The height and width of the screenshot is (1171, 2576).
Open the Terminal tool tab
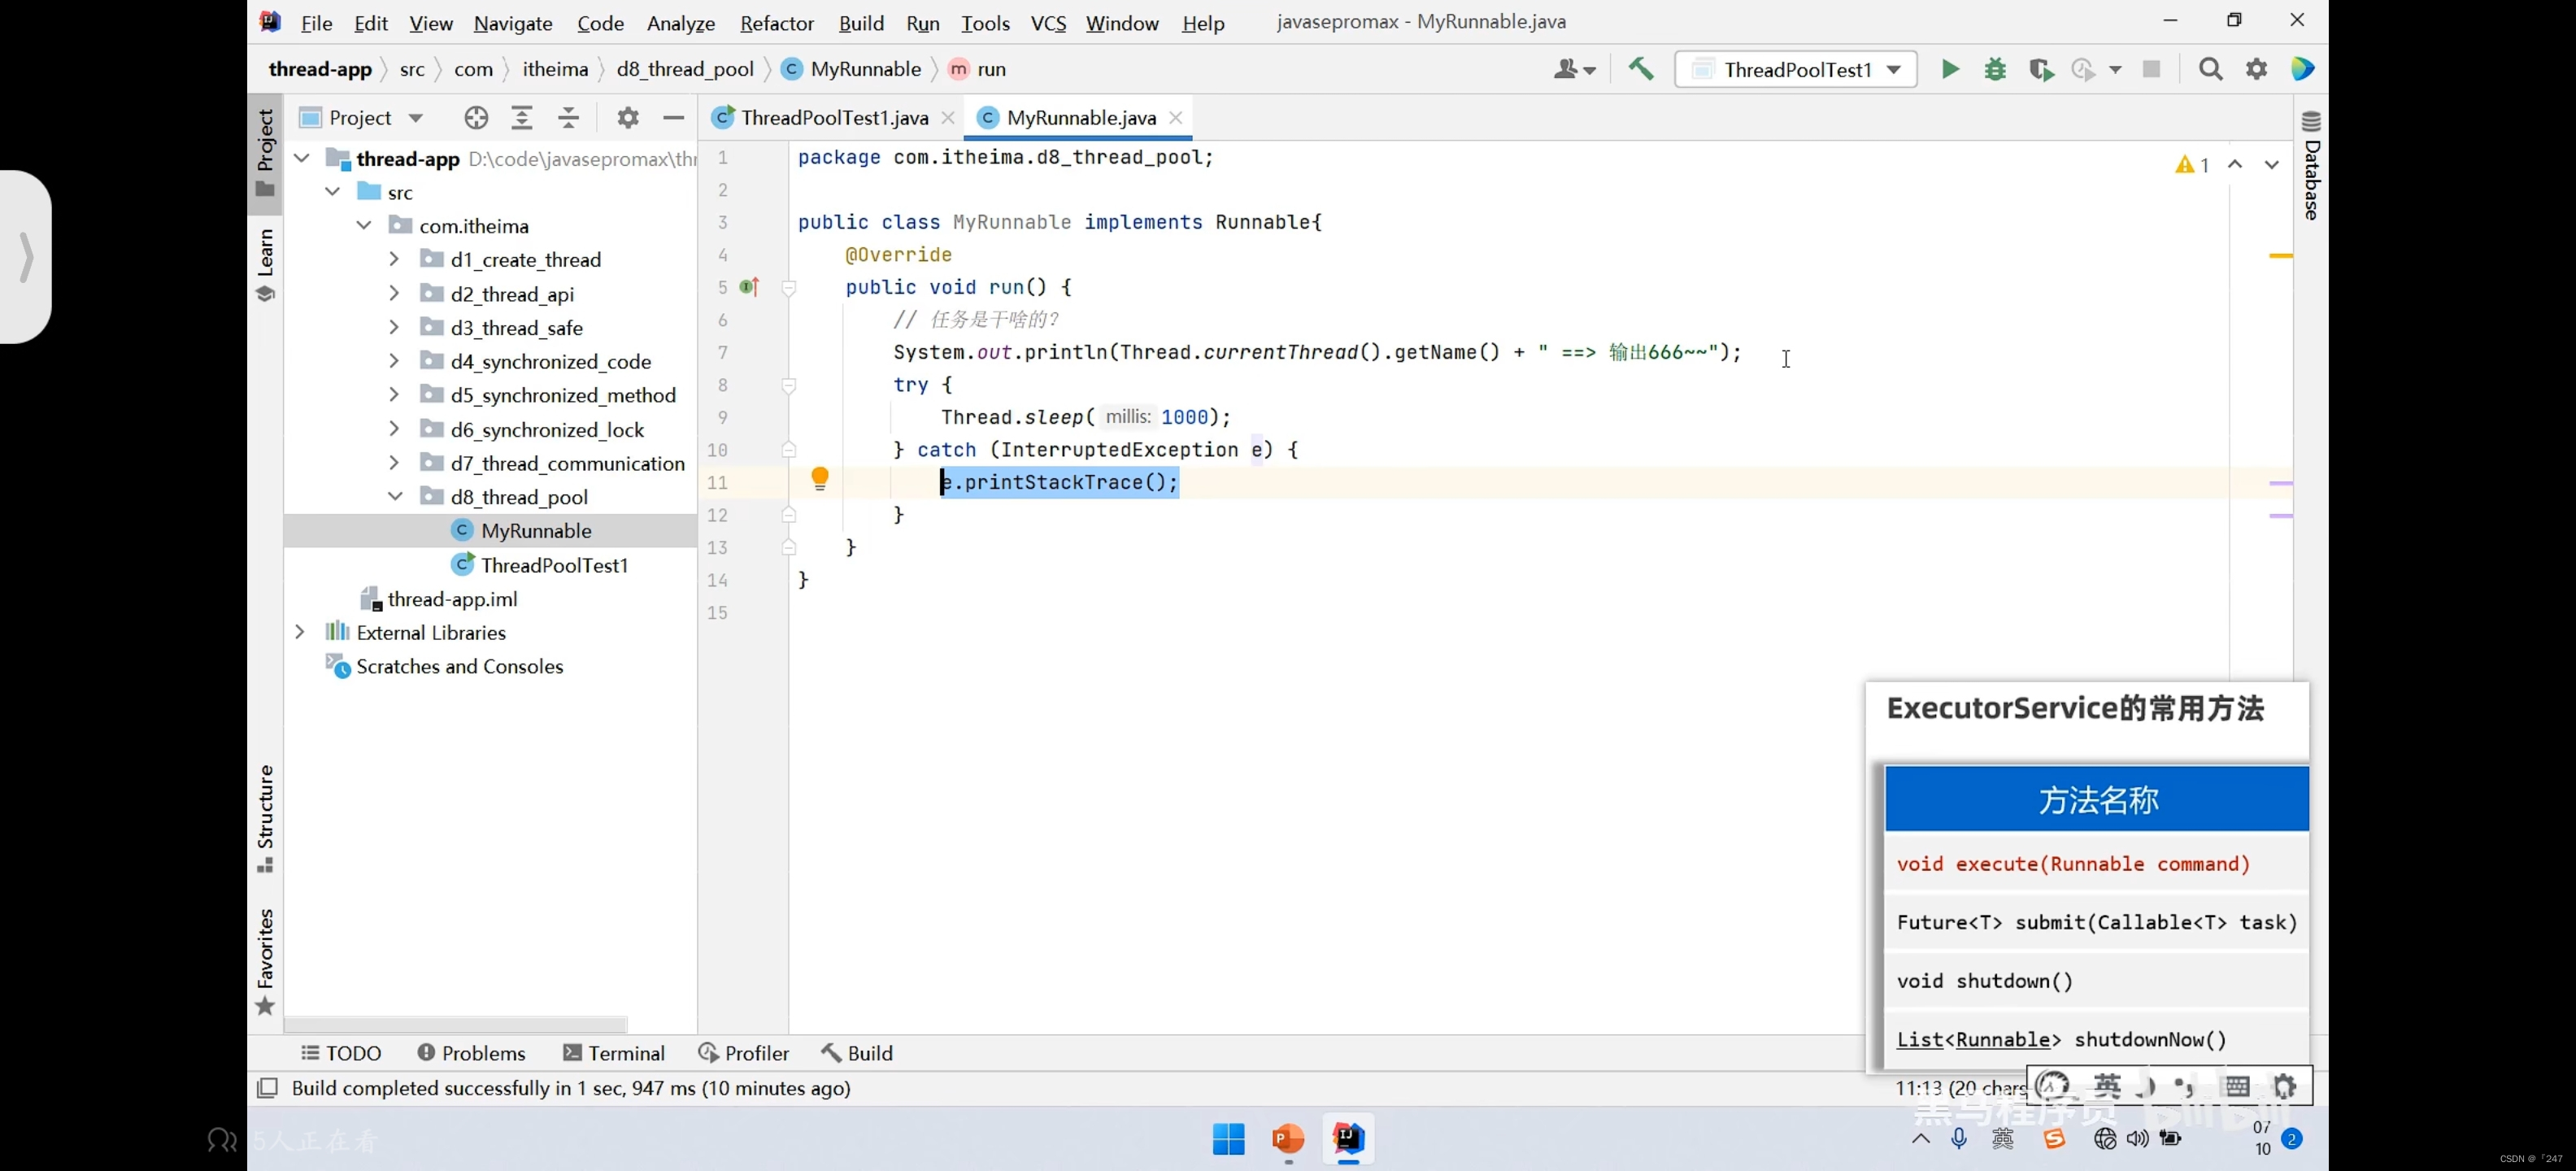point(613,1053)
